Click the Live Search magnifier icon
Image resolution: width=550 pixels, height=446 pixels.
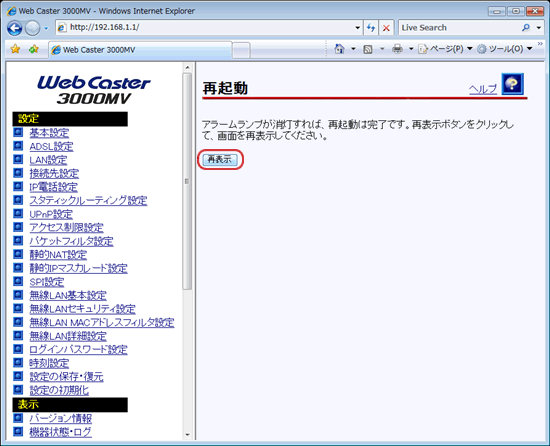(x=526, y=28)
